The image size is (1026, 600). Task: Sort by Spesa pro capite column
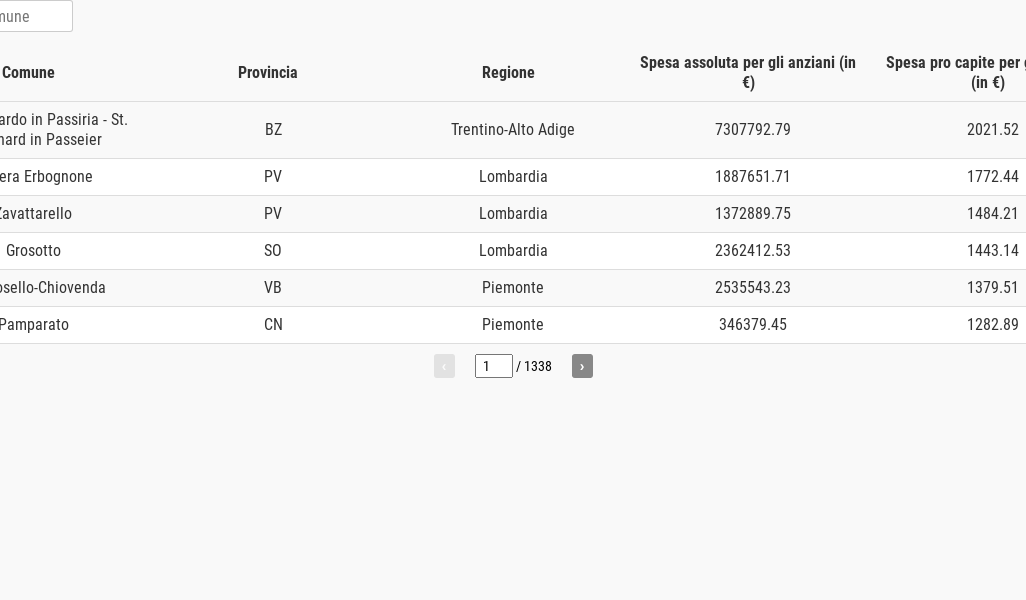pyautogui.click(x=955, y=72)
